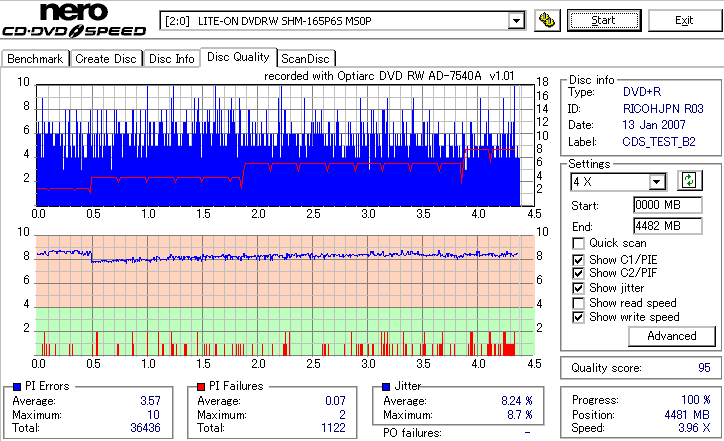724x441 pixels.
Task: Click the Start button
Action: pos(604,21)
